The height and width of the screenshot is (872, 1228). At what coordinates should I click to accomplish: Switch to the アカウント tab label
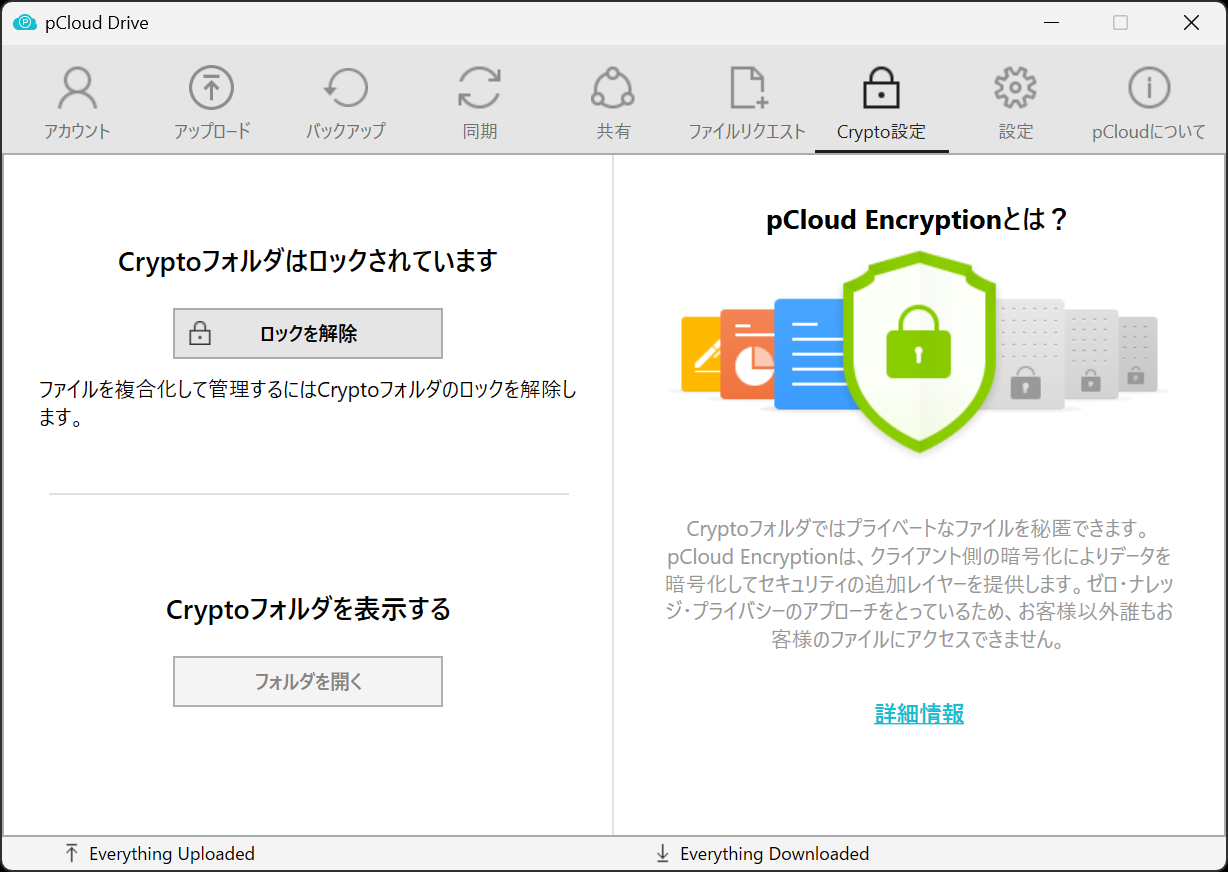pyautogui.click(x=77, y=131)
